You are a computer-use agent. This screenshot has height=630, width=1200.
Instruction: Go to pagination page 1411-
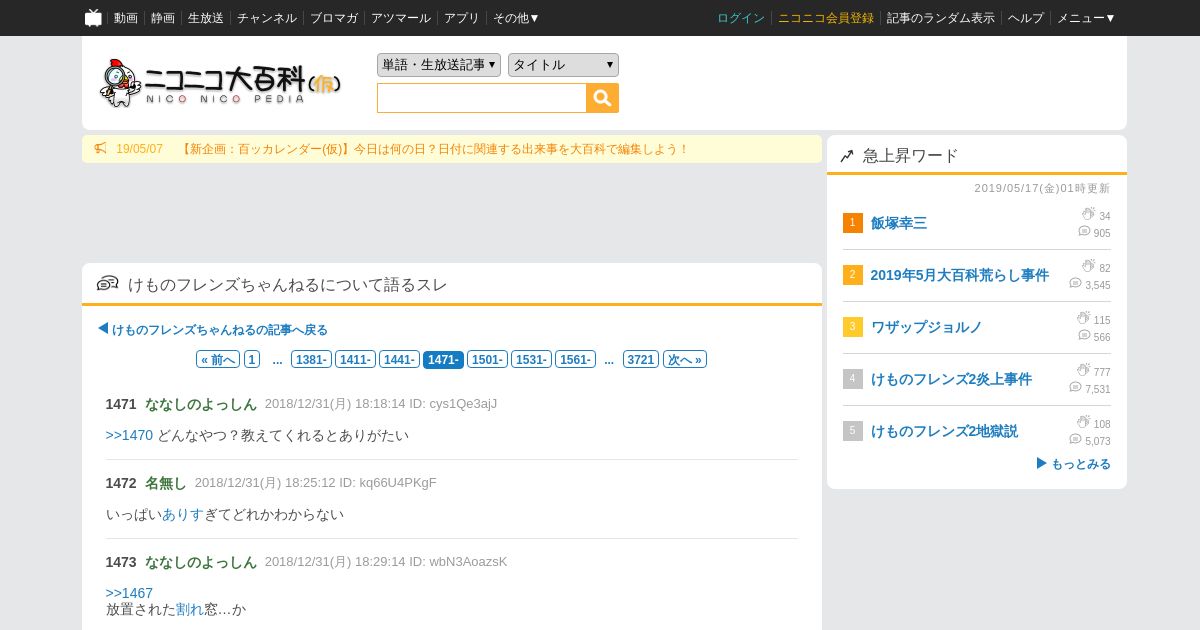point(355,359)
